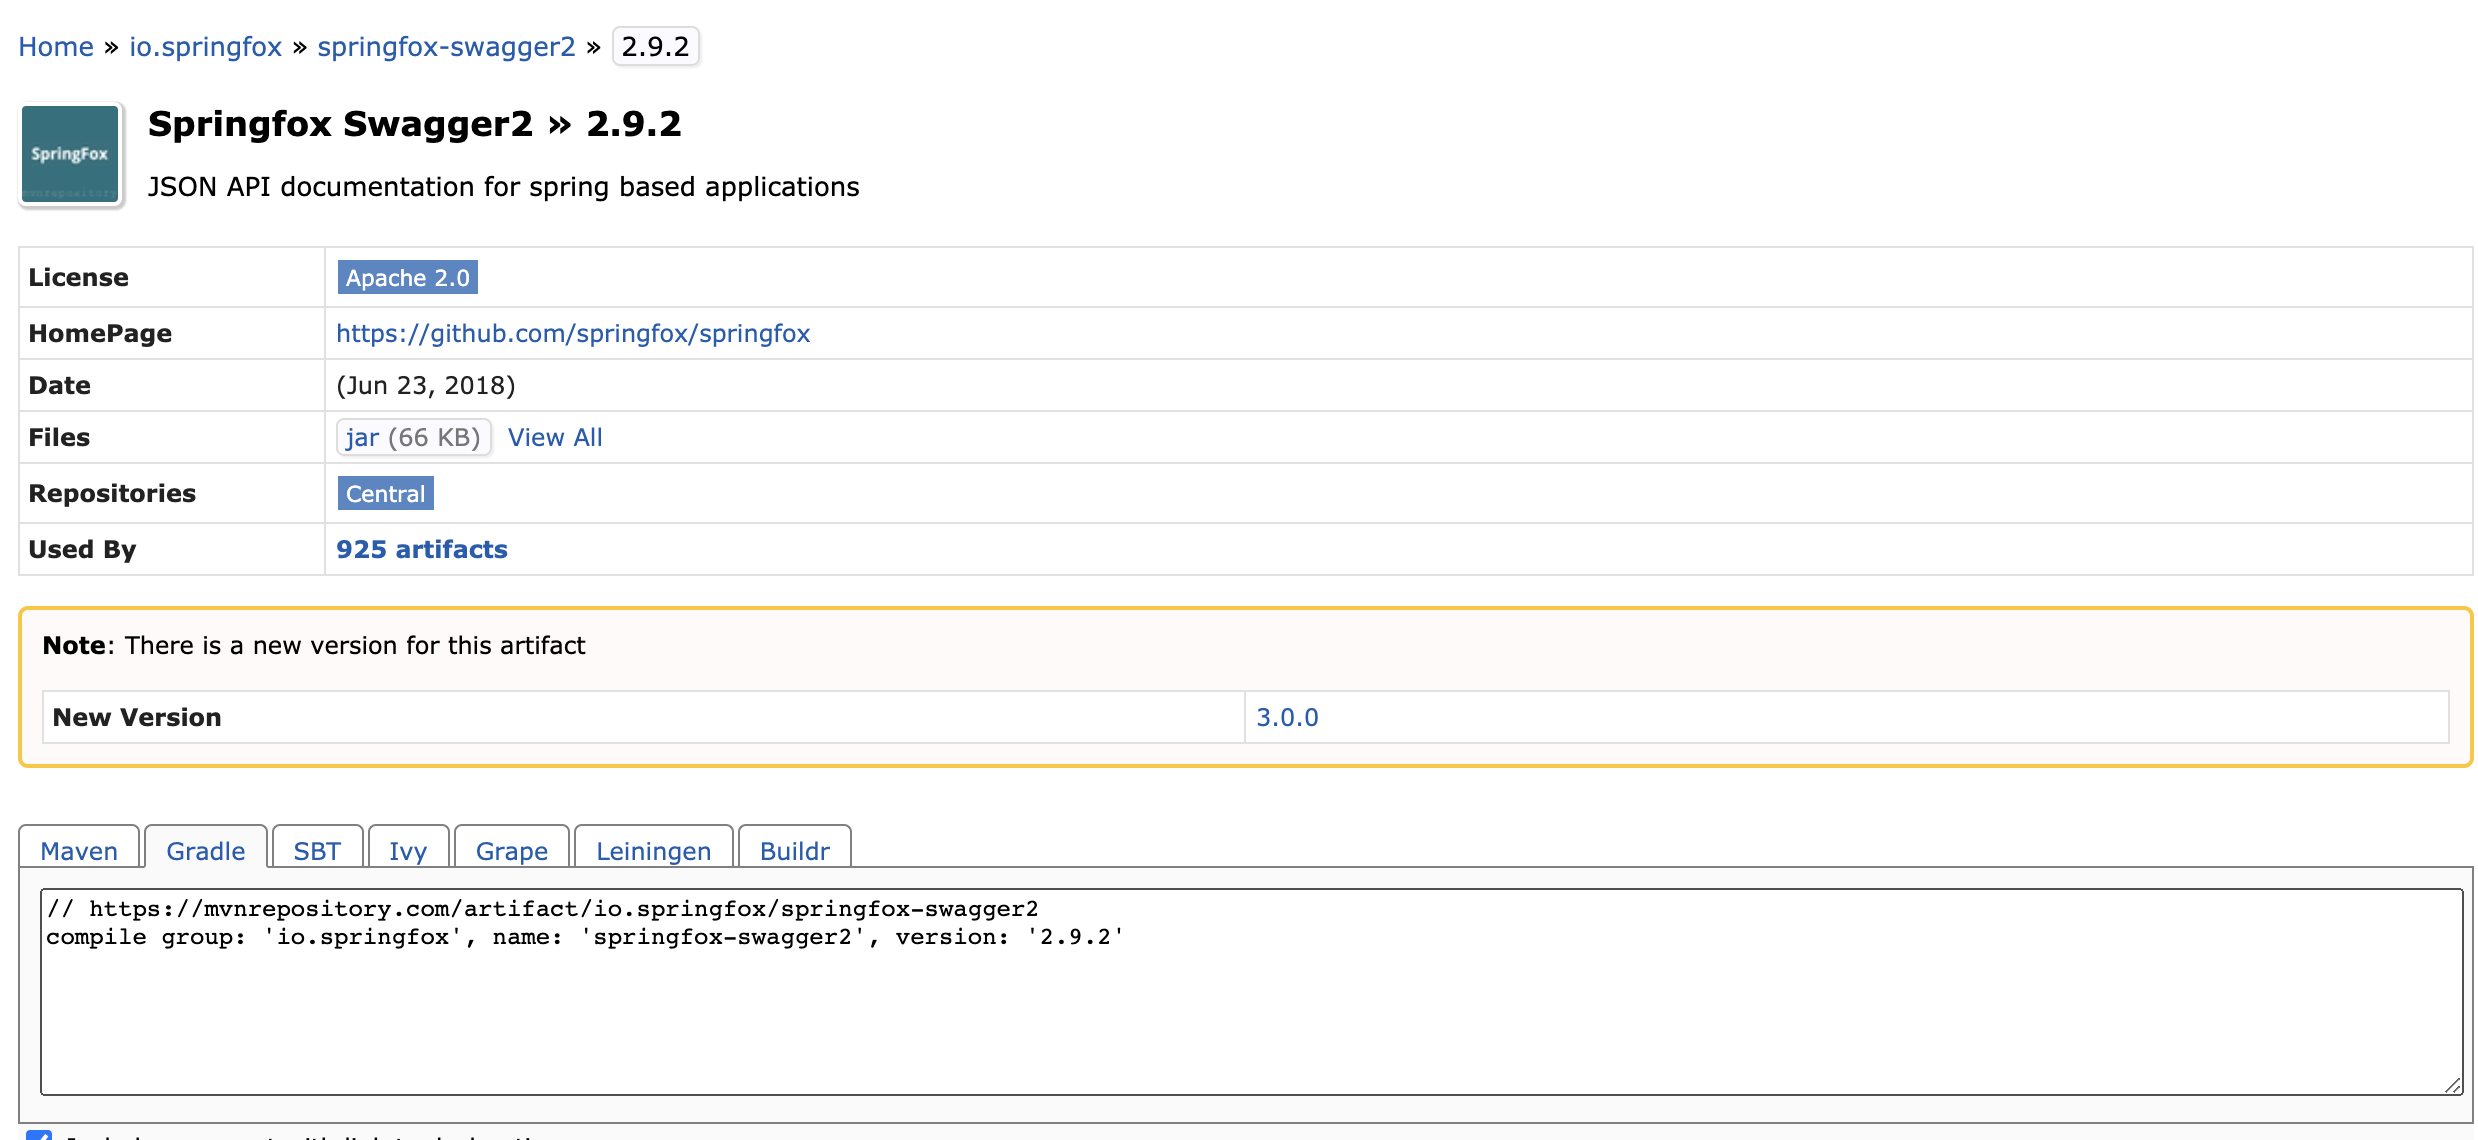Click the Central repository badge
Viewport: 2478px width, 1140px height.
(x=385, y=494)
